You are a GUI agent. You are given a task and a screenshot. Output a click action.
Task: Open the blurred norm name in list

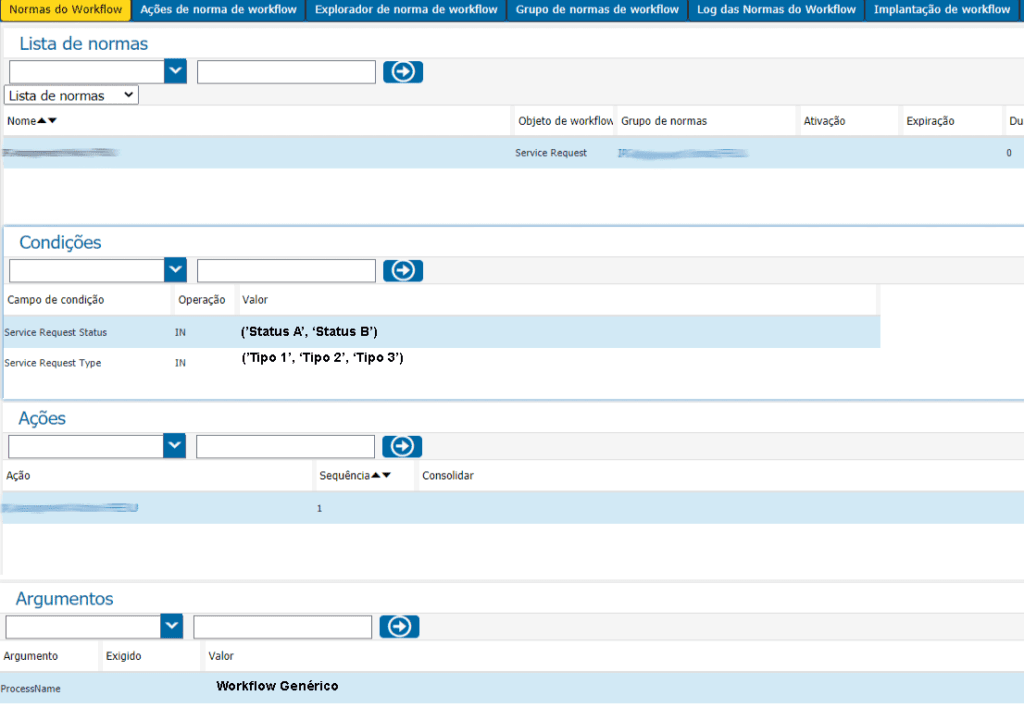(60, 153)
